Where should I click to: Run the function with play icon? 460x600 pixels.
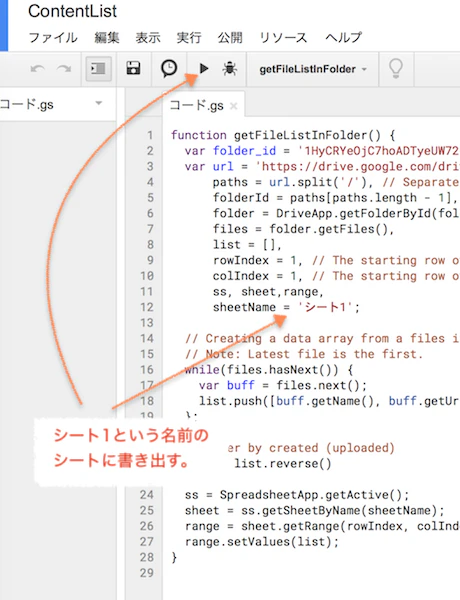click(204, 68)
